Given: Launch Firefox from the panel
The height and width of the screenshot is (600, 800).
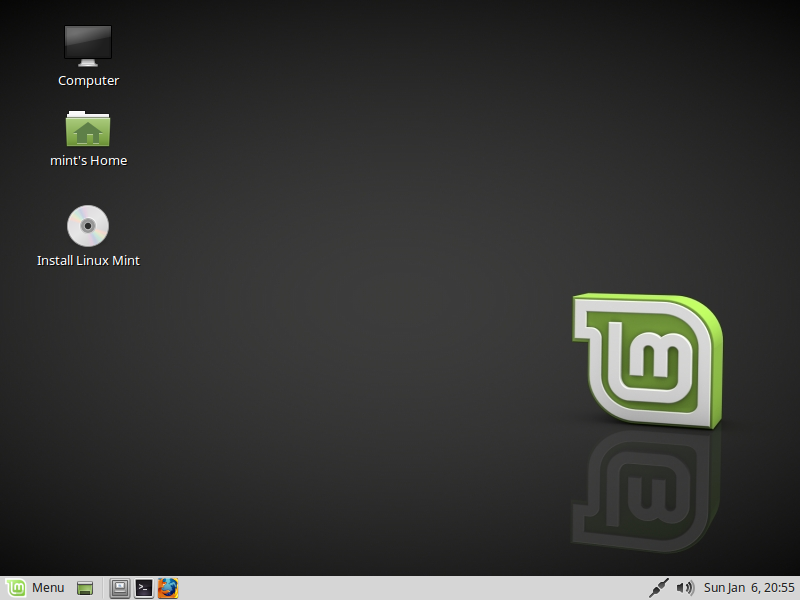Looking at the screenshot, I should pos(167,588).
